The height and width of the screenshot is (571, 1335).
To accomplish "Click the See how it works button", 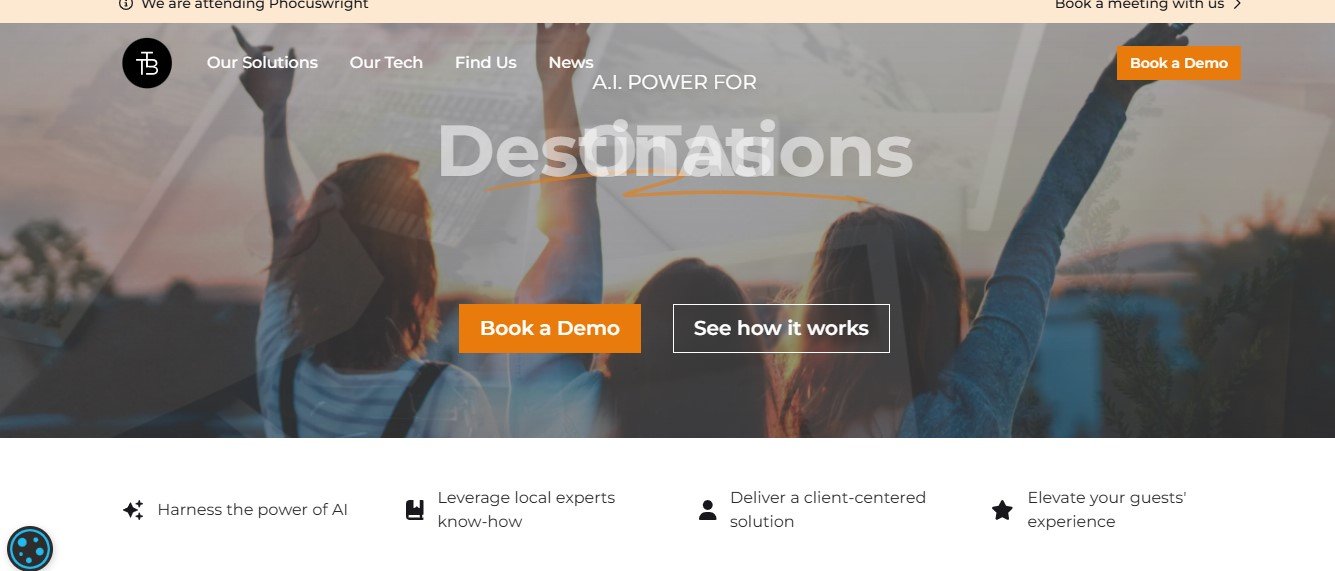I will click(x=781, y=328).
